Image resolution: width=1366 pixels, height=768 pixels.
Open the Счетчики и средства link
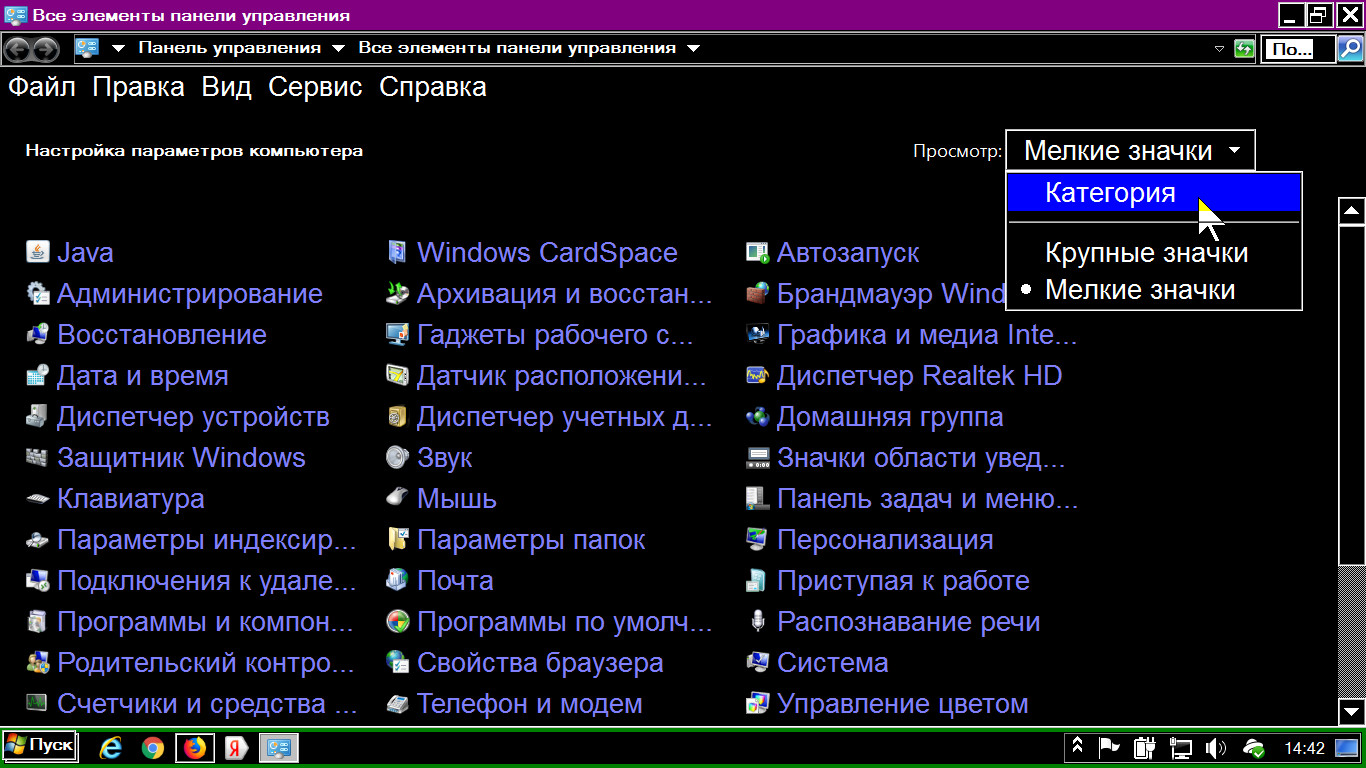tap(207, 704)
